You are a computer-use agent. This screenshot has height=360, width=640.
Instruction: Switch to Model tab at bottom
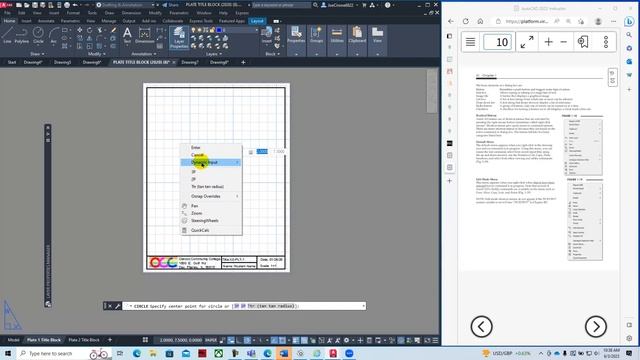[x=13, y=340]
